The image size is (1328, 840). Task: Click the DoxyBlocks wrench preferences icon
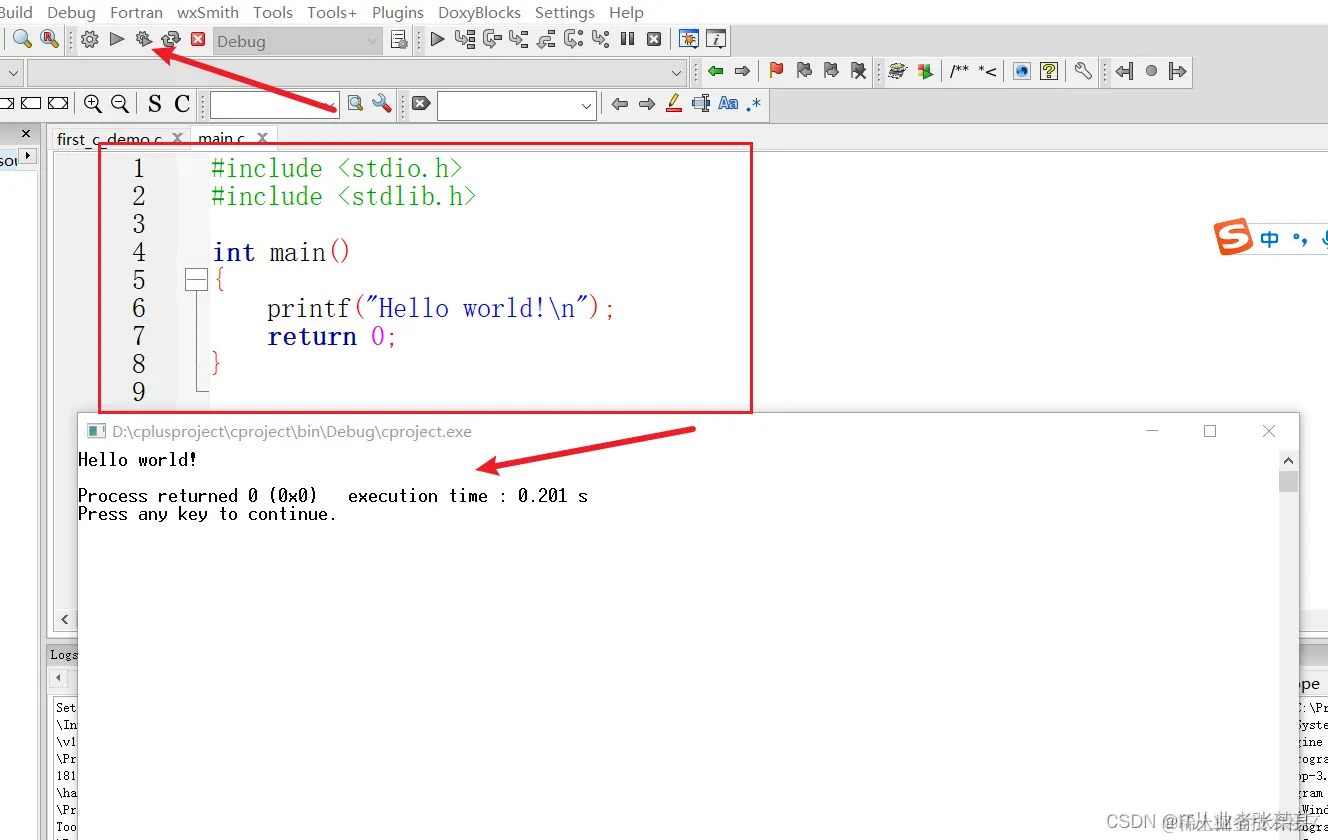click(x=1083, y=71)
